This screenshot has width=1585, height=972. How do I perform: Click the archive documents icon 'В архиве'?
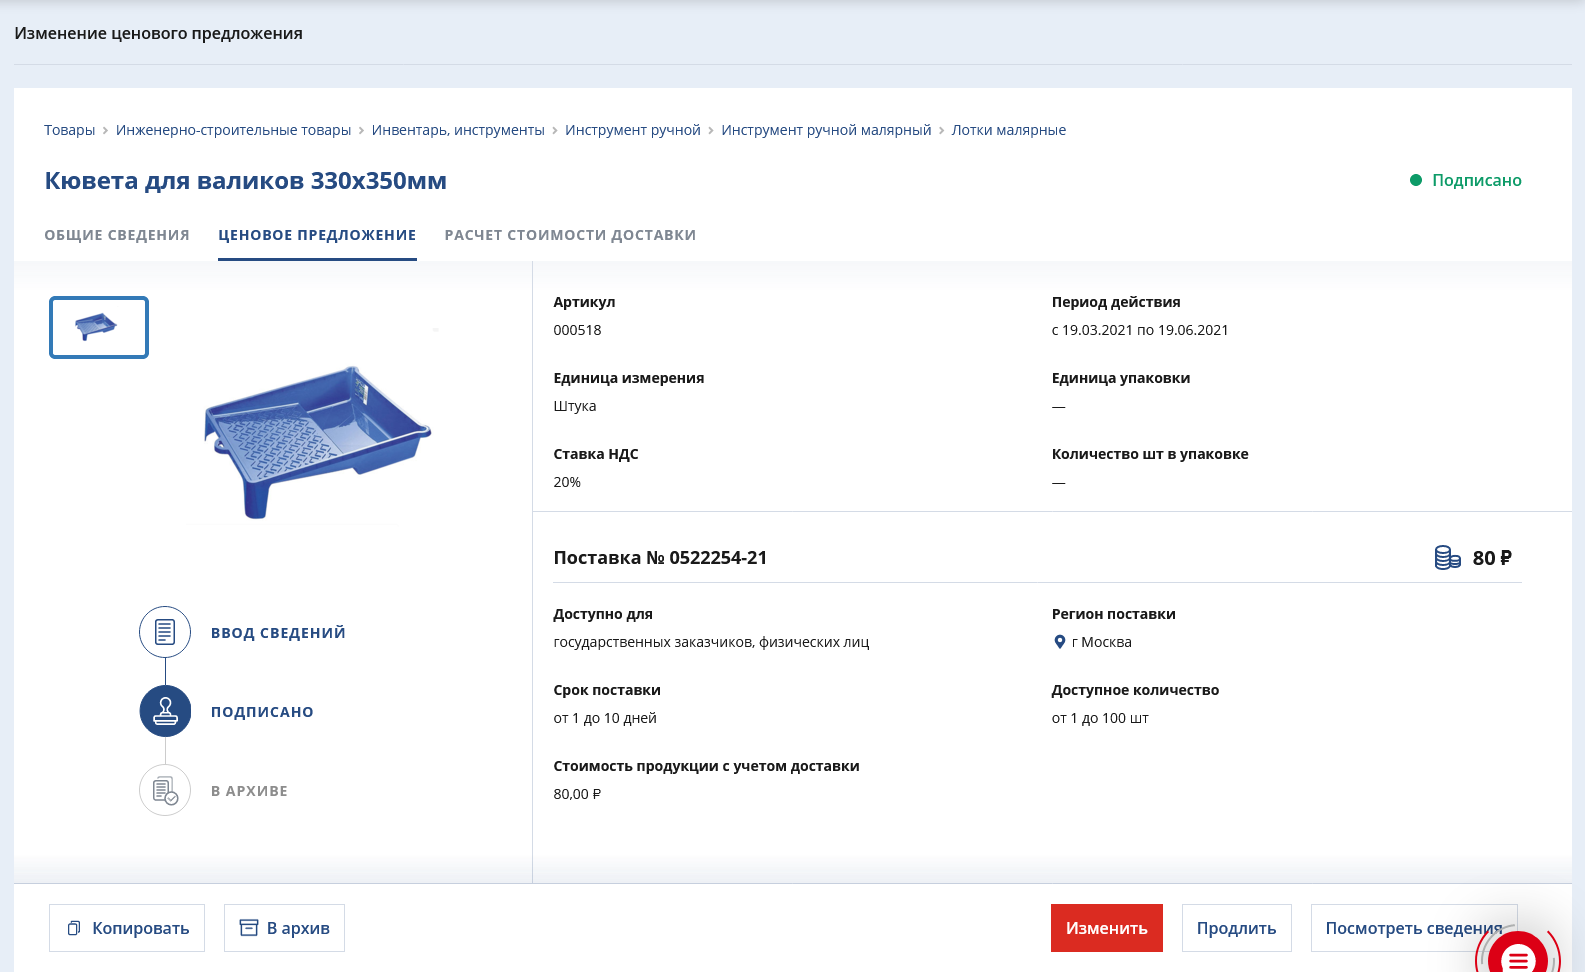165,790
